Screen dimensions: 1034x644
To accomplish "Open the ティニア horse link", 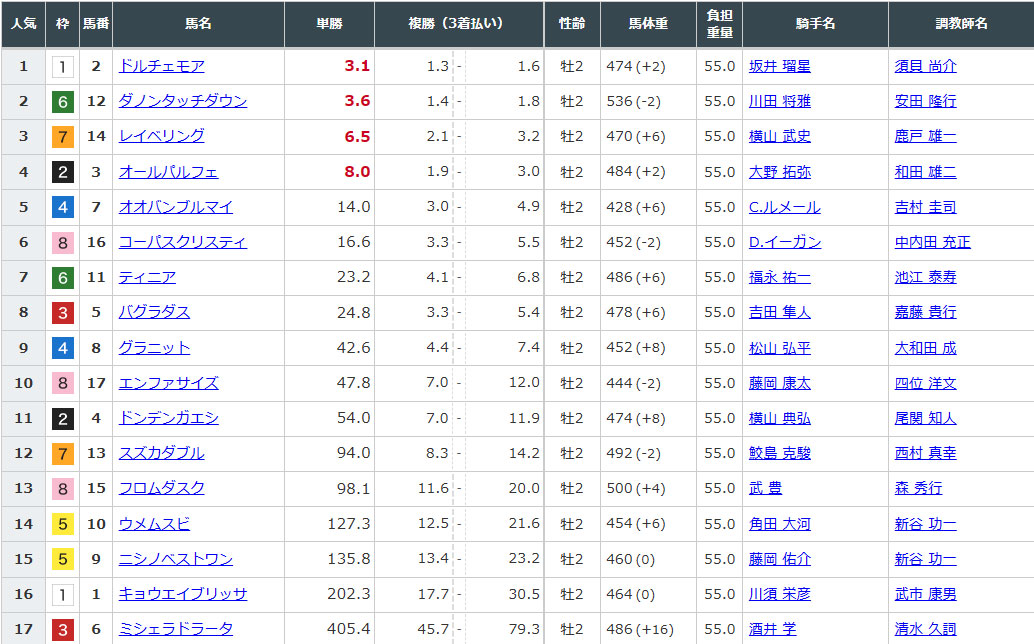I will click(147, 277).
